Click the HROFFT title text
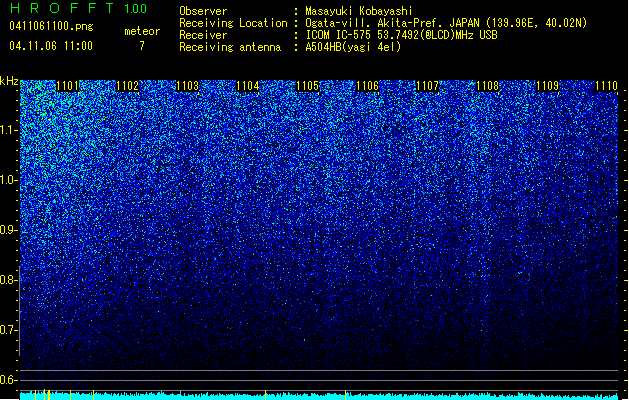629x400 pixels. click(x=62, y=8)
